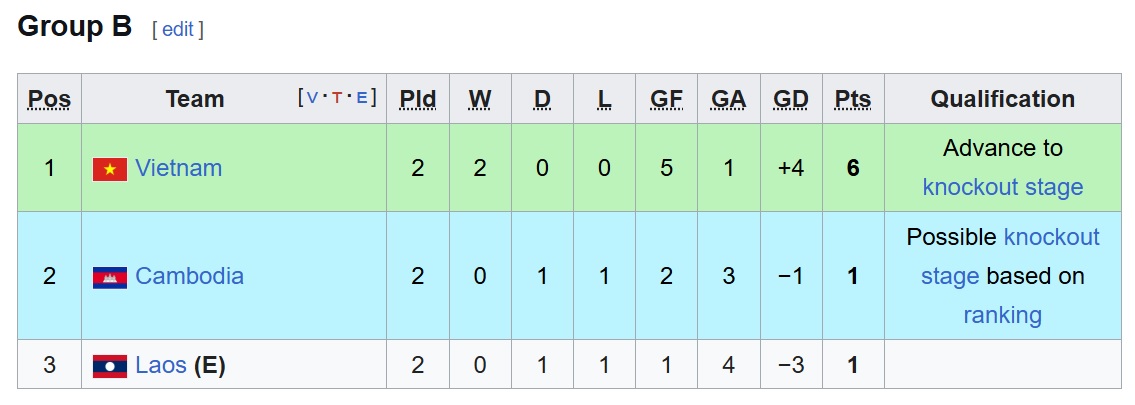This screenshot has height=405, width=1135.
Task: Open knockout stage link in Vietnam row
Action: click(x=1003, y=187)
